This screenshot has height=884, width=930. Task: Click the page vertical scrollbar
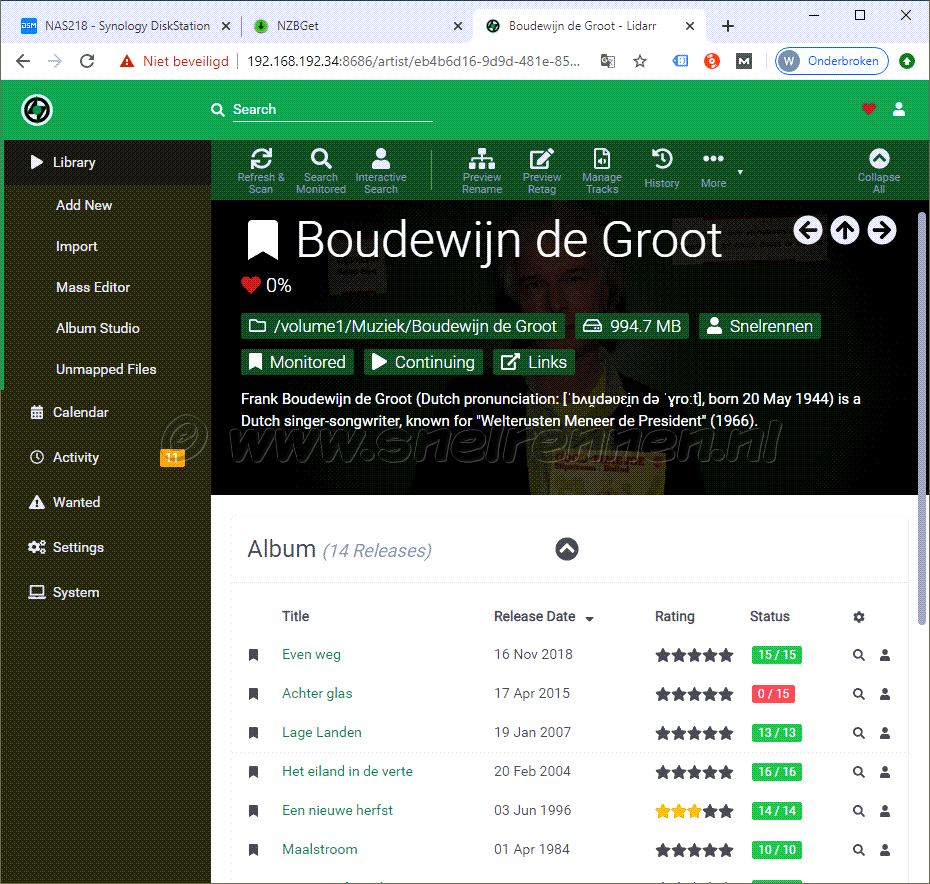pyautogui.click(x=922, y=418)
